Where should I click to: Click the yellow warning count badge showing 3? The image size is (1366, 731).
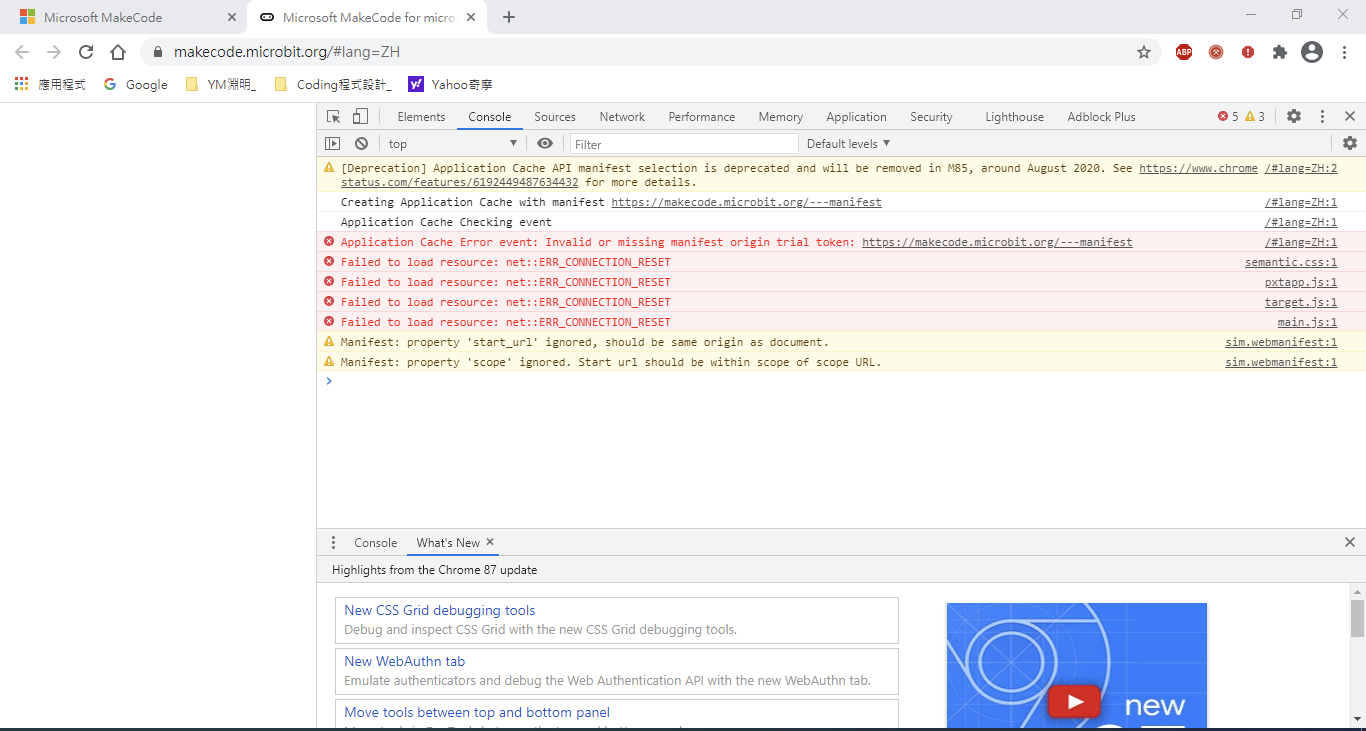point(1255,117)
